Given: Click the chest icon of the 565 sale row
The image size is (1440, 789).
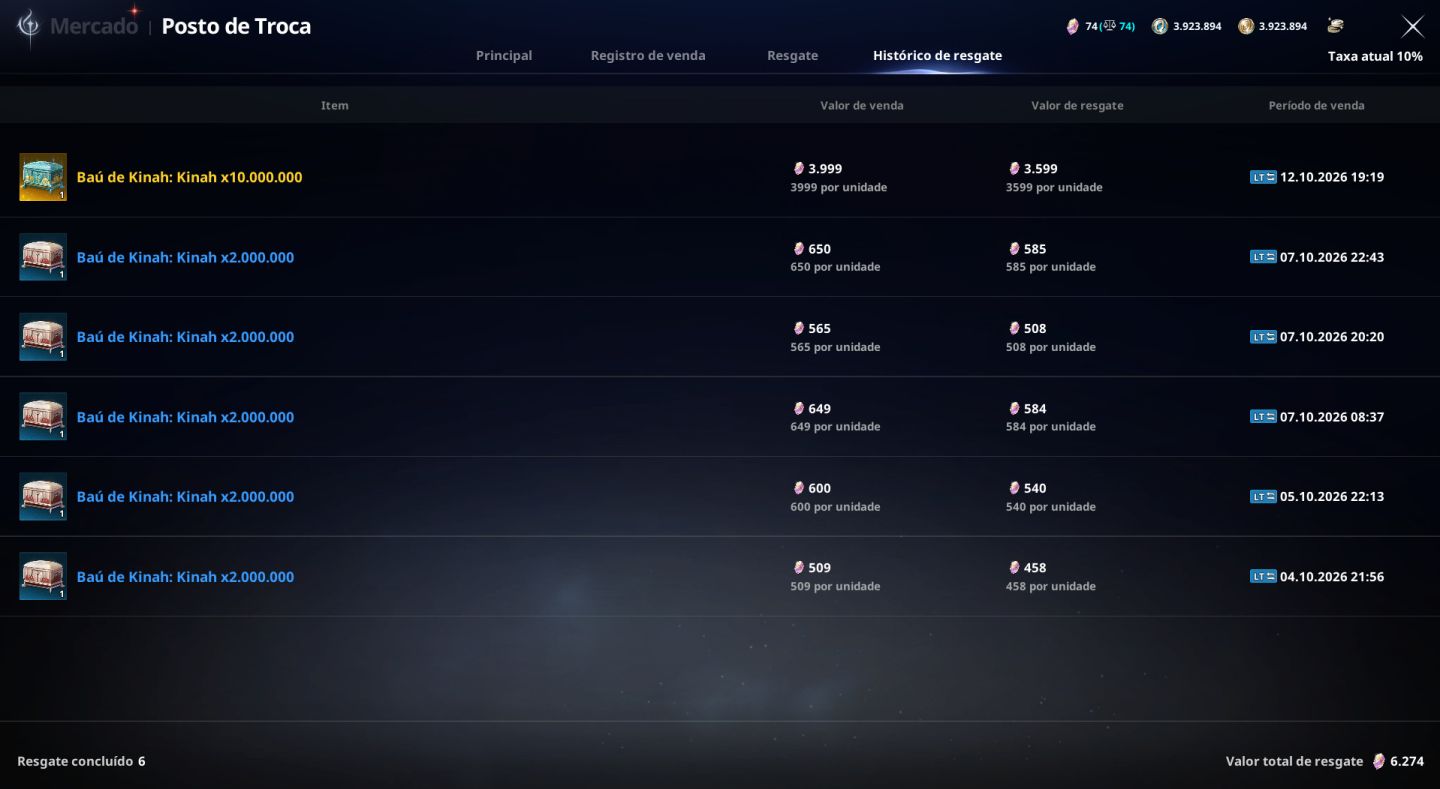Looking at the screenshot, I should point(43,337).
